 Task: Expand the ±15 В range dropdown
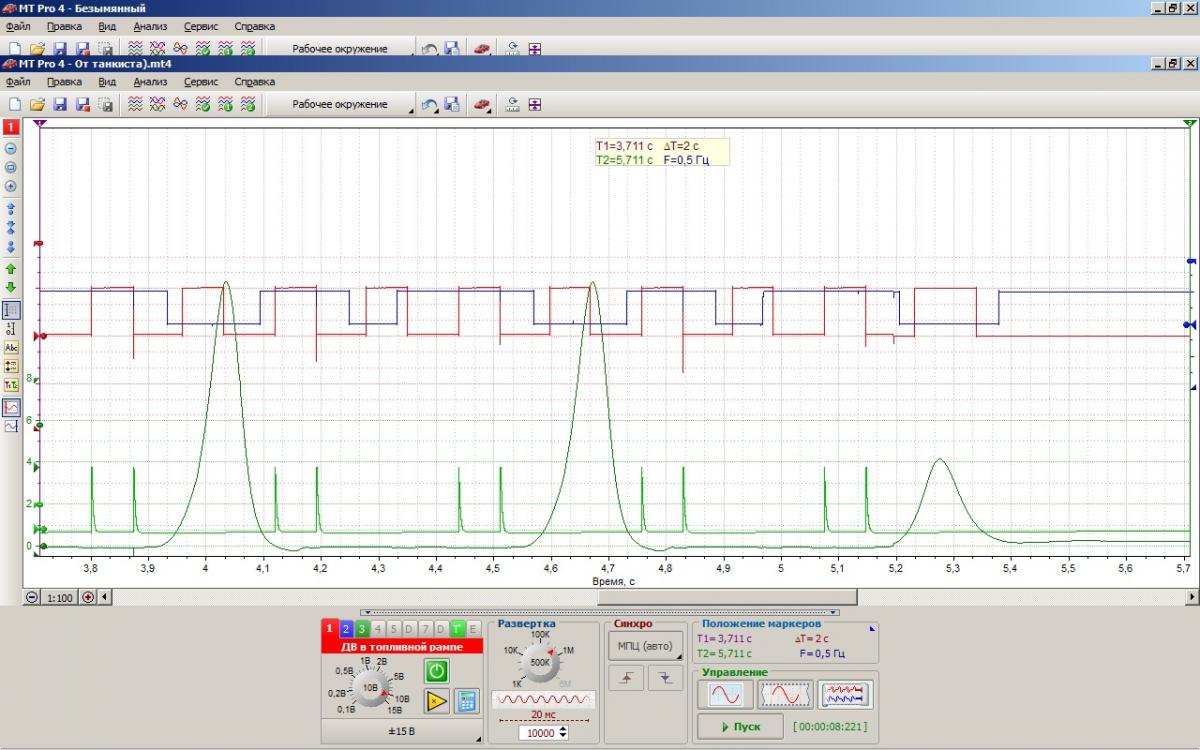400,732
